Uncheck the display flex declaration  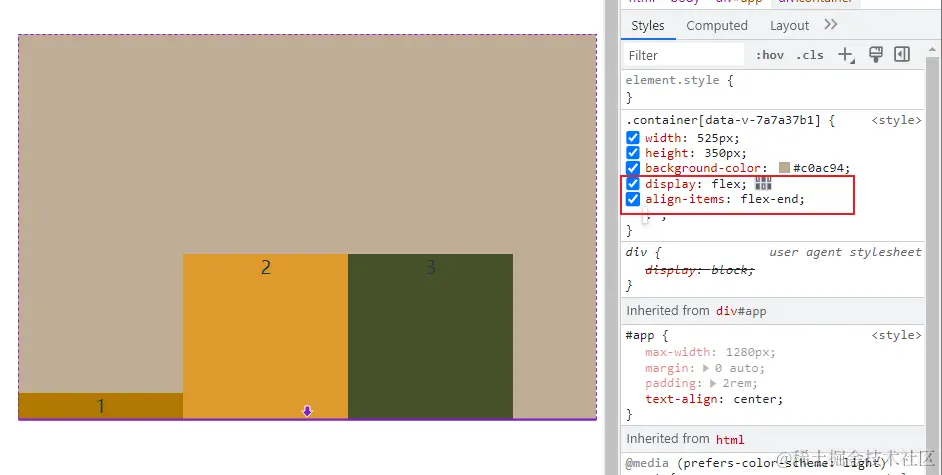[633, 183]
